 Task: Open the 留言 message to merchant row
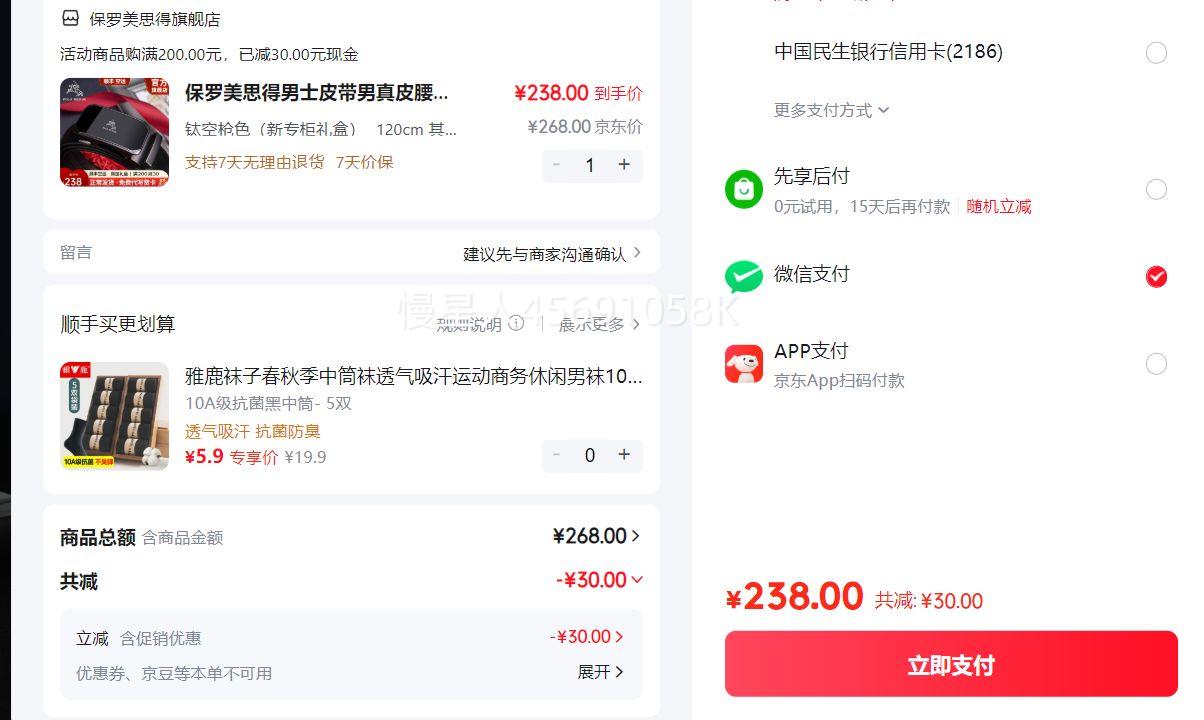click(351, 253)
